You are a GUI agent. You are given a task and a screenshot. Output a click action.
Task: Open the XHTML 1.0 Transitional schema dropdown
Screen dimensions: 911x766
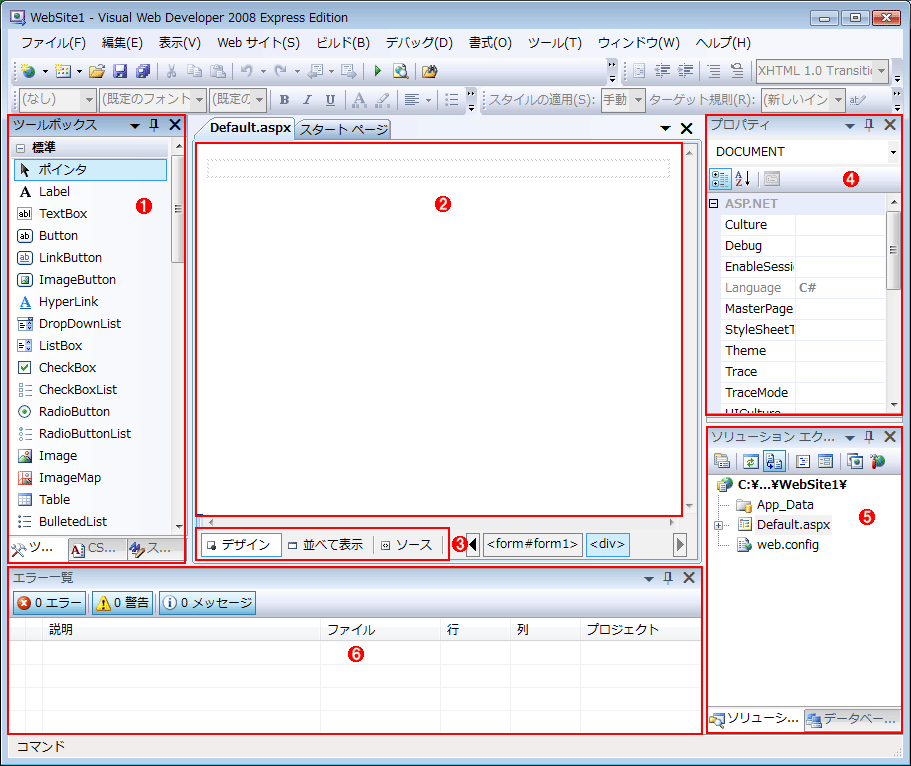coord(881,71)
